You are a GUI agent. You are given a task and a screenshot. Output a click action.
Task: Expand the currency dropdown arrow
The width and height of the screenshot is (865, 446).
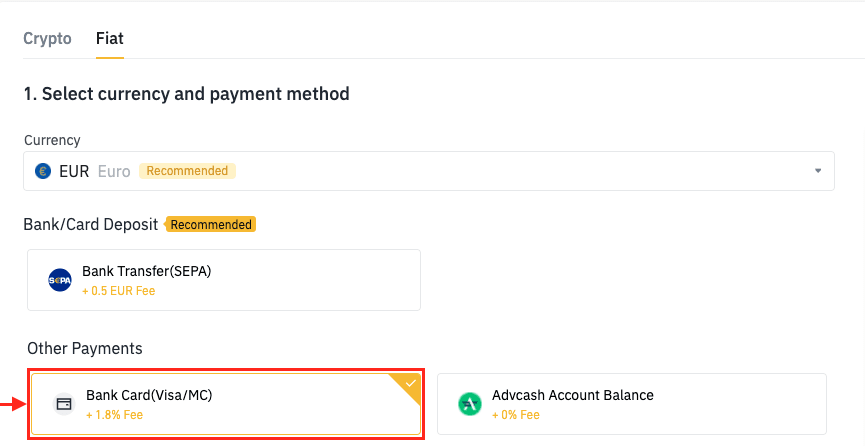[818, 171]
